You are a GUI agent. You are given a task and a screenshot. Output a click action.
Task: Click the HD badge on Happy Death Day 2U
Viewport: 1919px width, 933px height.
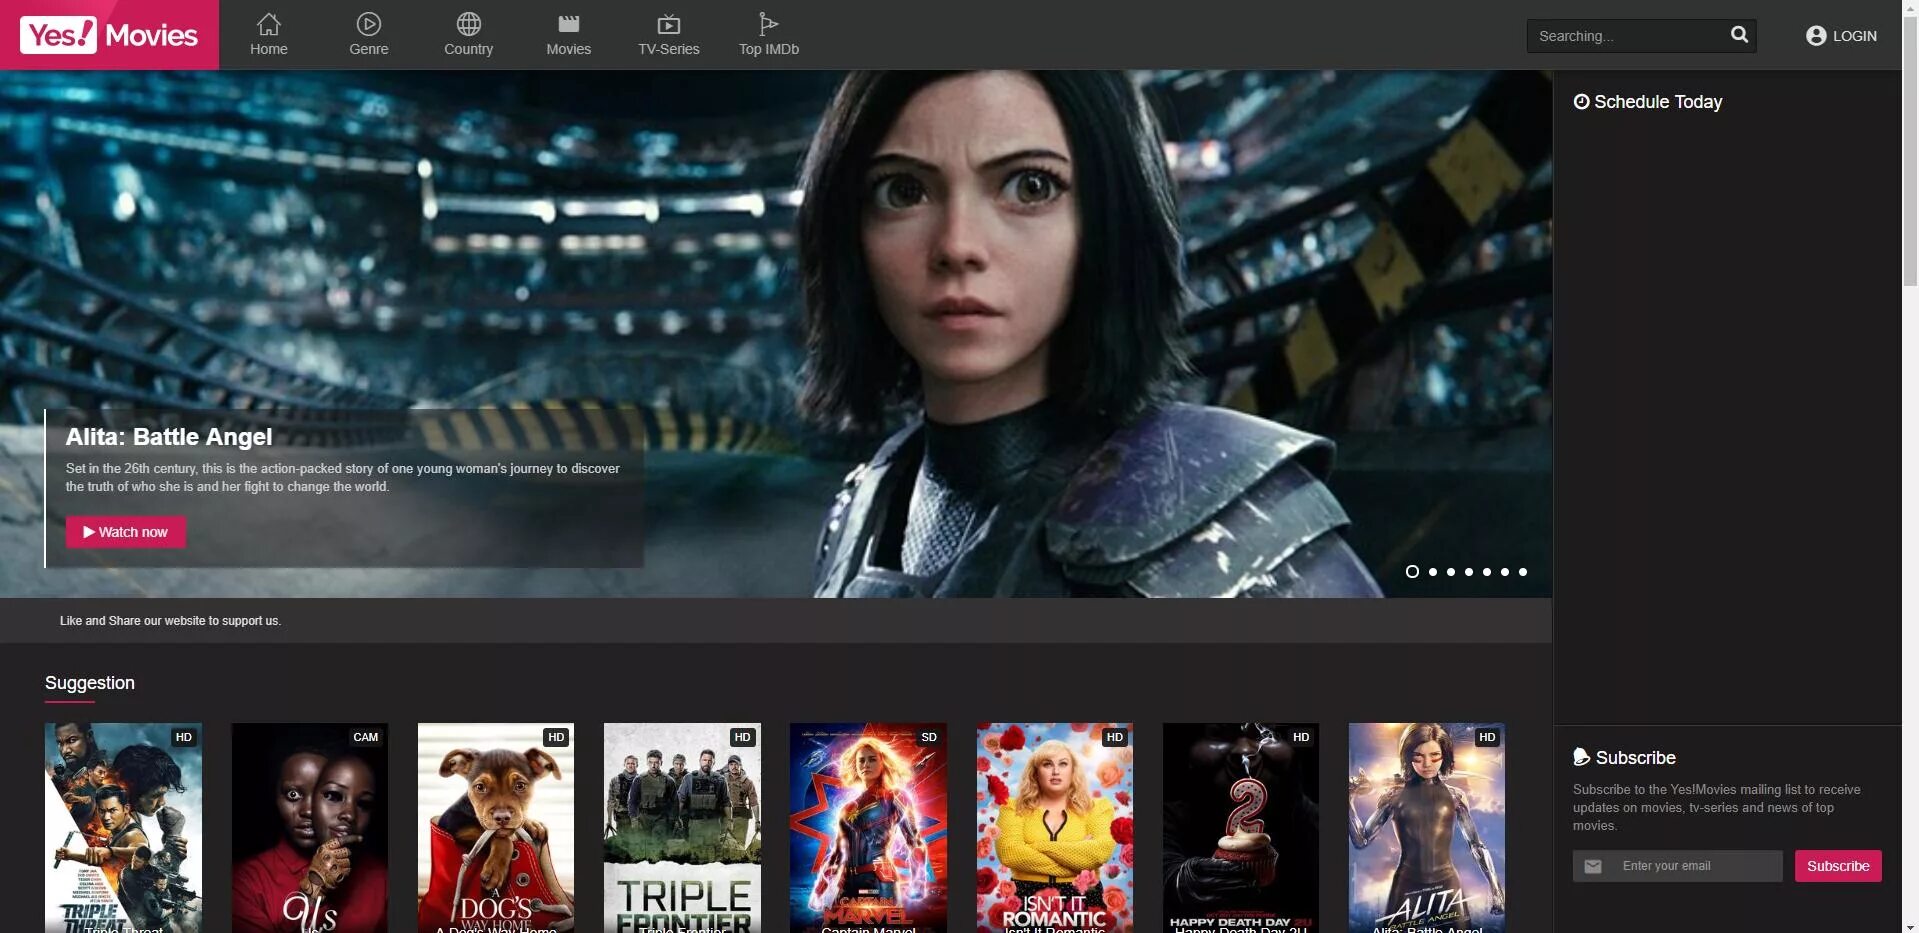point(1301,737)
